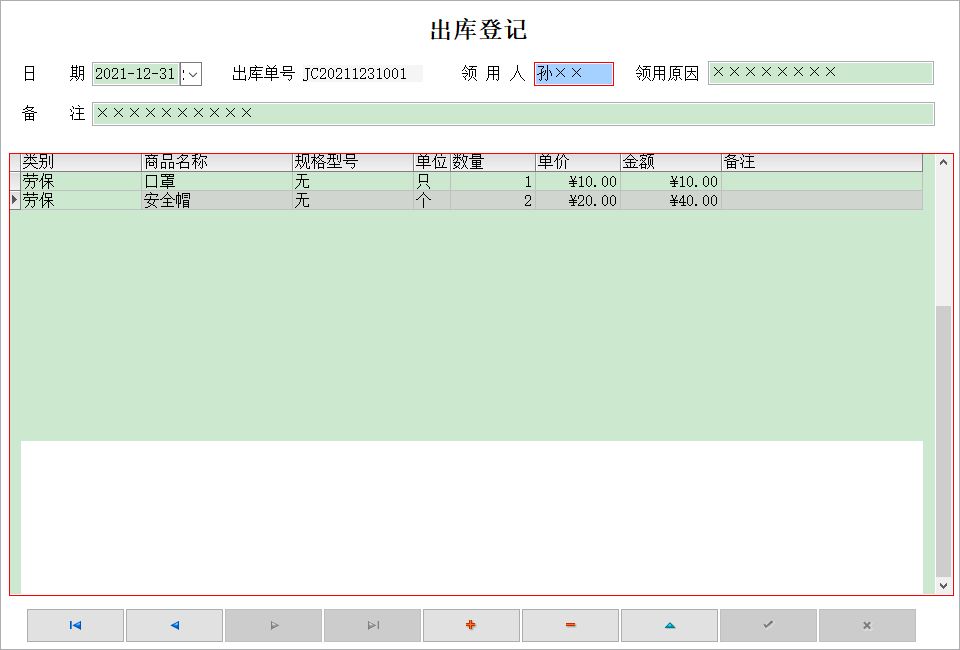This screenshot has width=960, height=650.
Task: Click the 类别 column header
Action: 81,162
